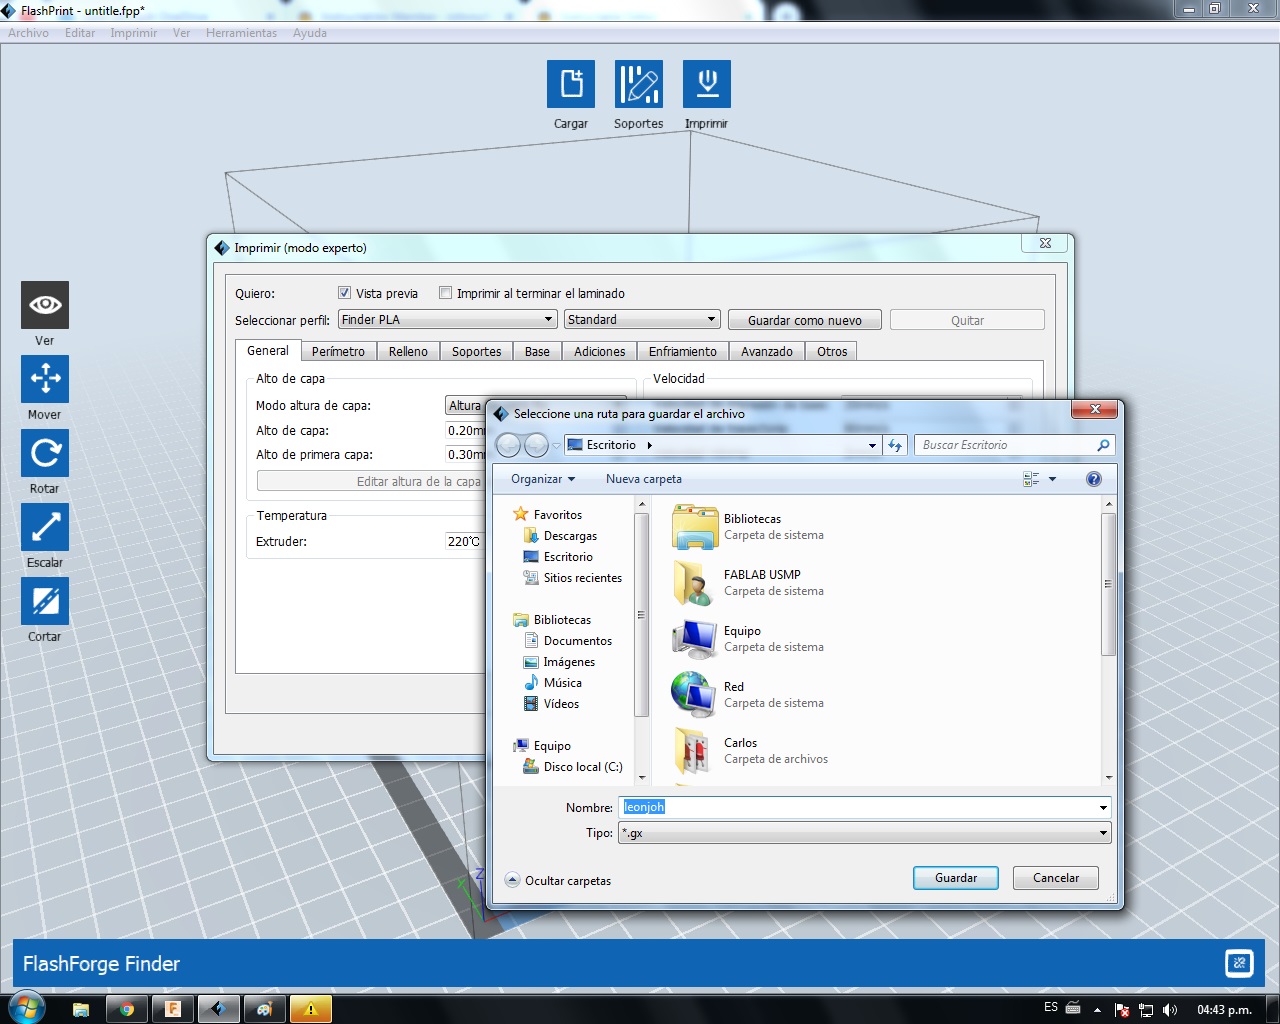Image resolution: width=1280 pixels, height=1024 pixels.
Task: Switch to the Otros tab
Action: click(x=832, y=352)
